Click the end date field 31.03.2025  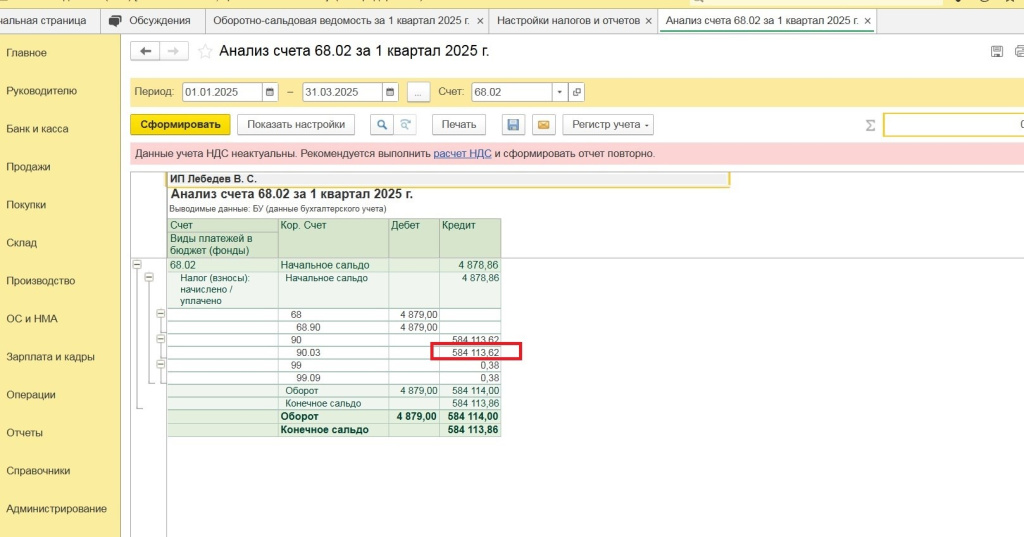click(x=342, y=92)
